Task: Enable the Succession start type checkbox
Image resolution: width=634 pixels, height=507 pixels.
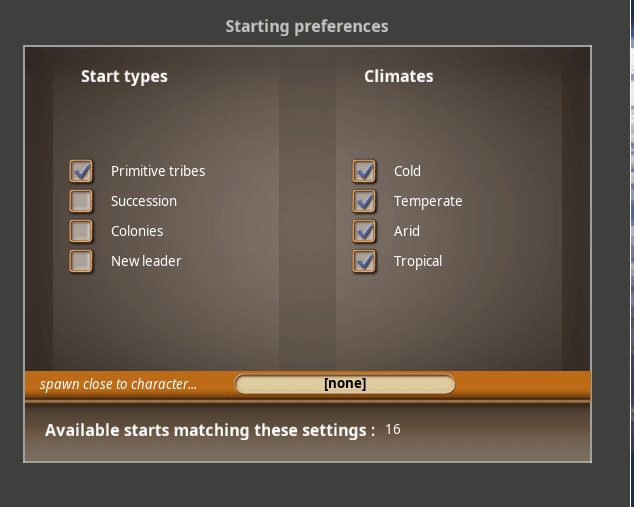Action: [82, 201]
